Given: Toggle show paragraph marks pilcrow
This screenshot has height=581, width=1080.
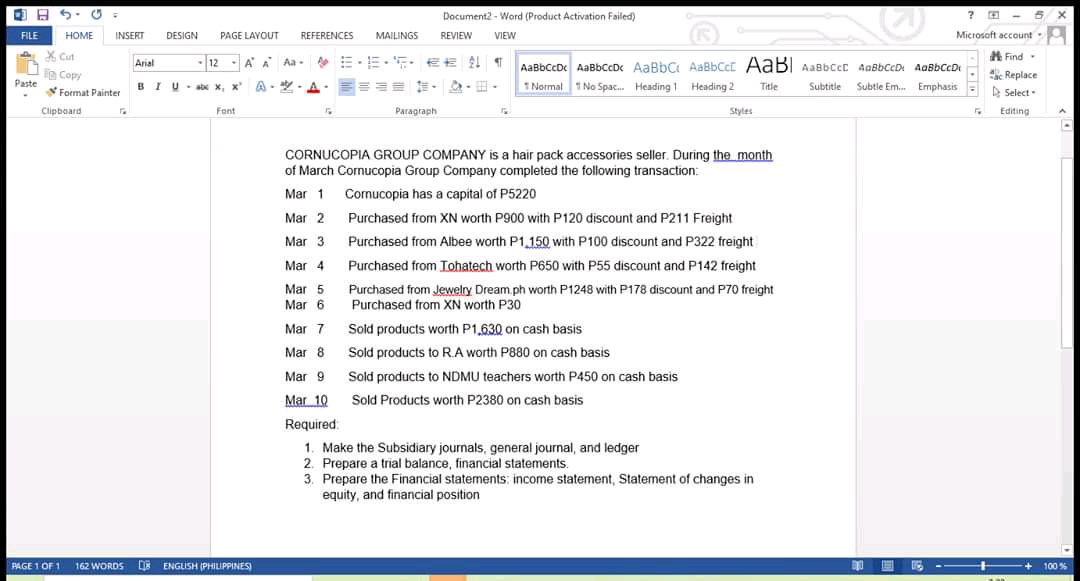Looking at the screenshot, I should (497, 63).
